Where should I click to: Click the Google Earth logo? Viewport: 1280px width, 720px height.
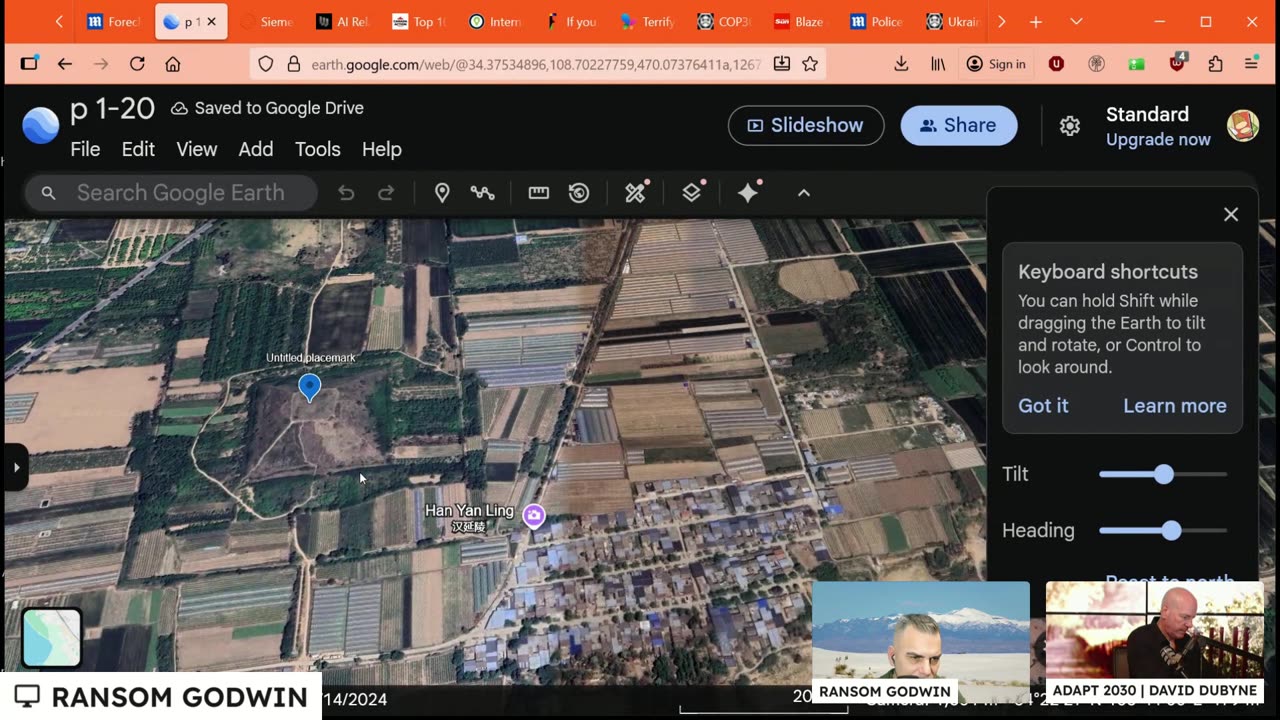coord(41,126)
